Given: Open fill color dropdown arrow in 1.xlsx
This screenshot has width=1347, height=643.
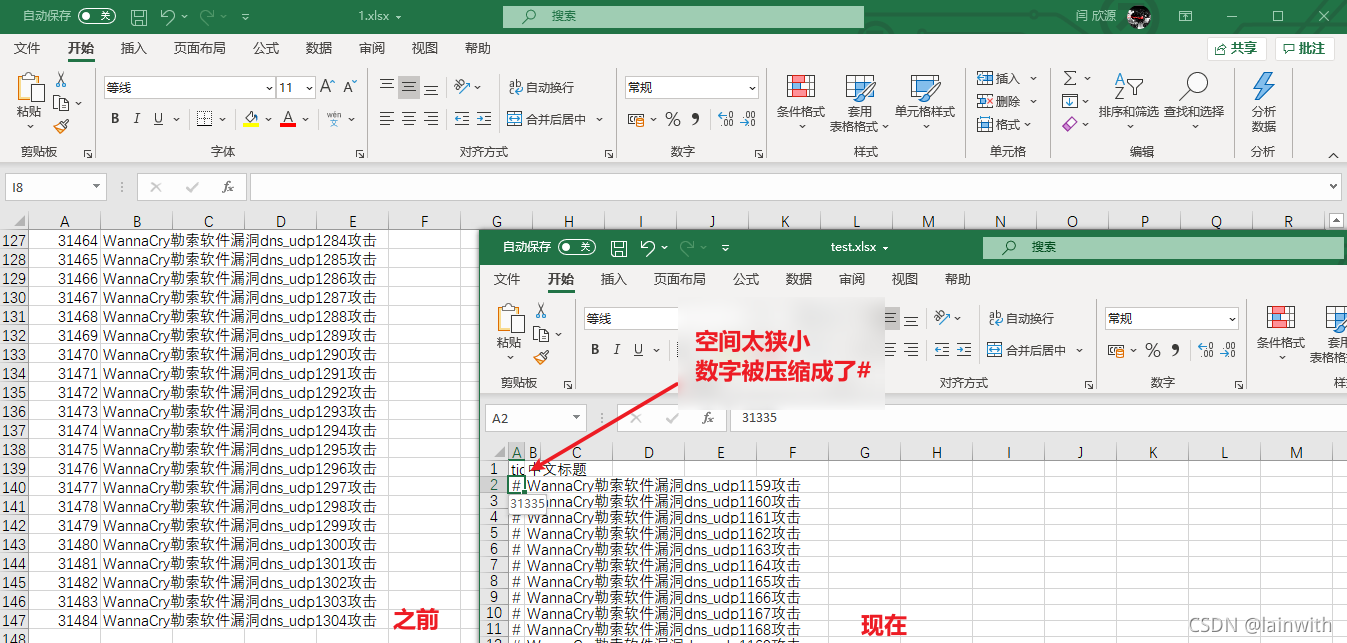Looking at the screenshot, I should pyautogui.click(x=269, y=120).
